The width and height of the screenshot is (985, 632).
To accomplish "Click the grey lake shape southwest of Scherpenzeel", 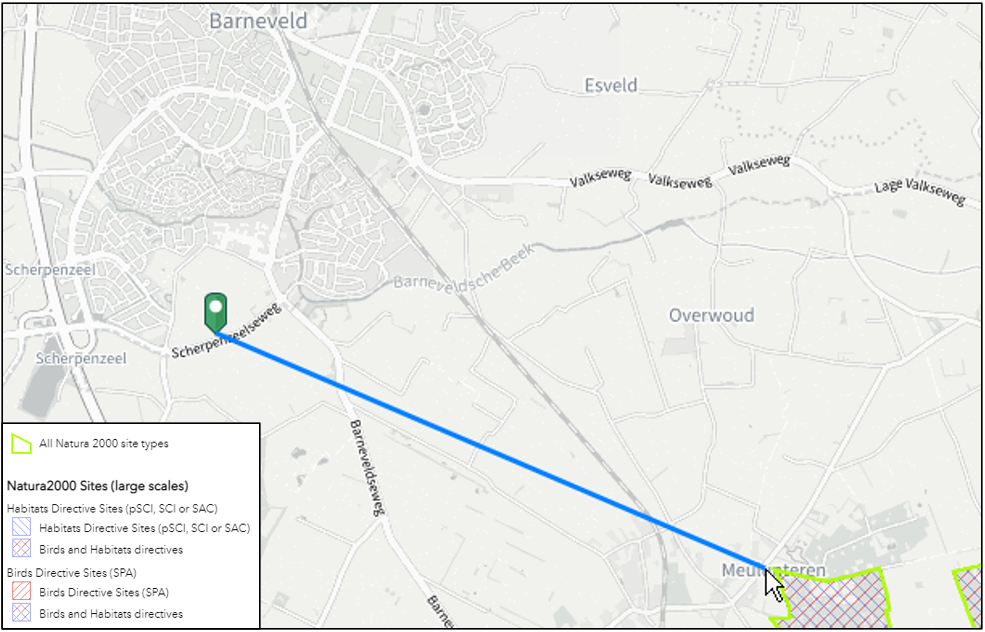I will 40,391.
